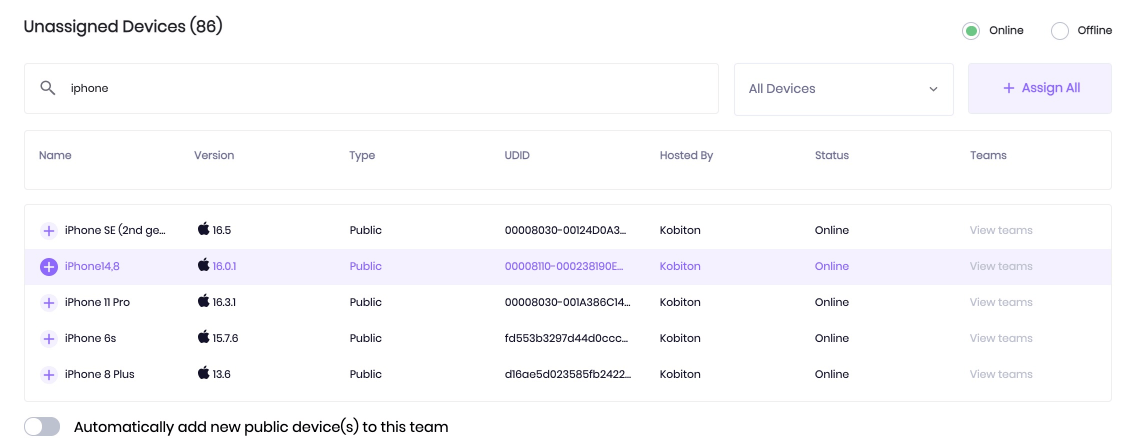Click the iPhone SE (2nd ge... device name
Image resolution: width=1124 pixels, height=446 pixels.
115,230
